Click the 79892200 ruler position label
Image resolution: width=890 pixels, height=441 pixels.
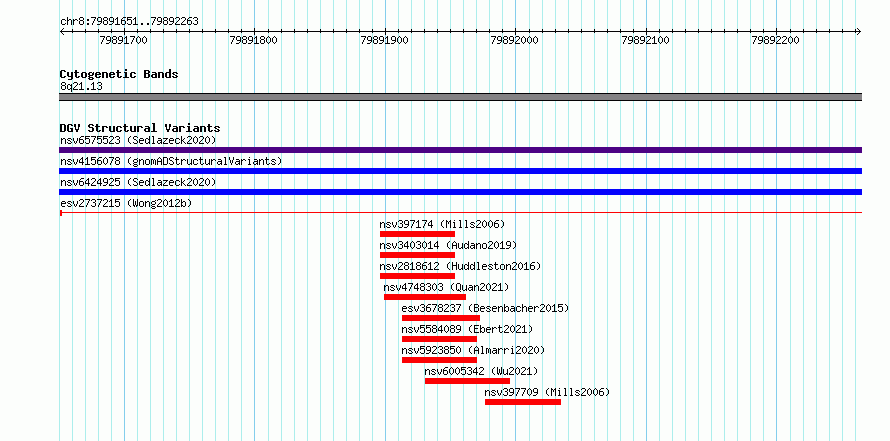pyautogui.click(x=775, y=40)
